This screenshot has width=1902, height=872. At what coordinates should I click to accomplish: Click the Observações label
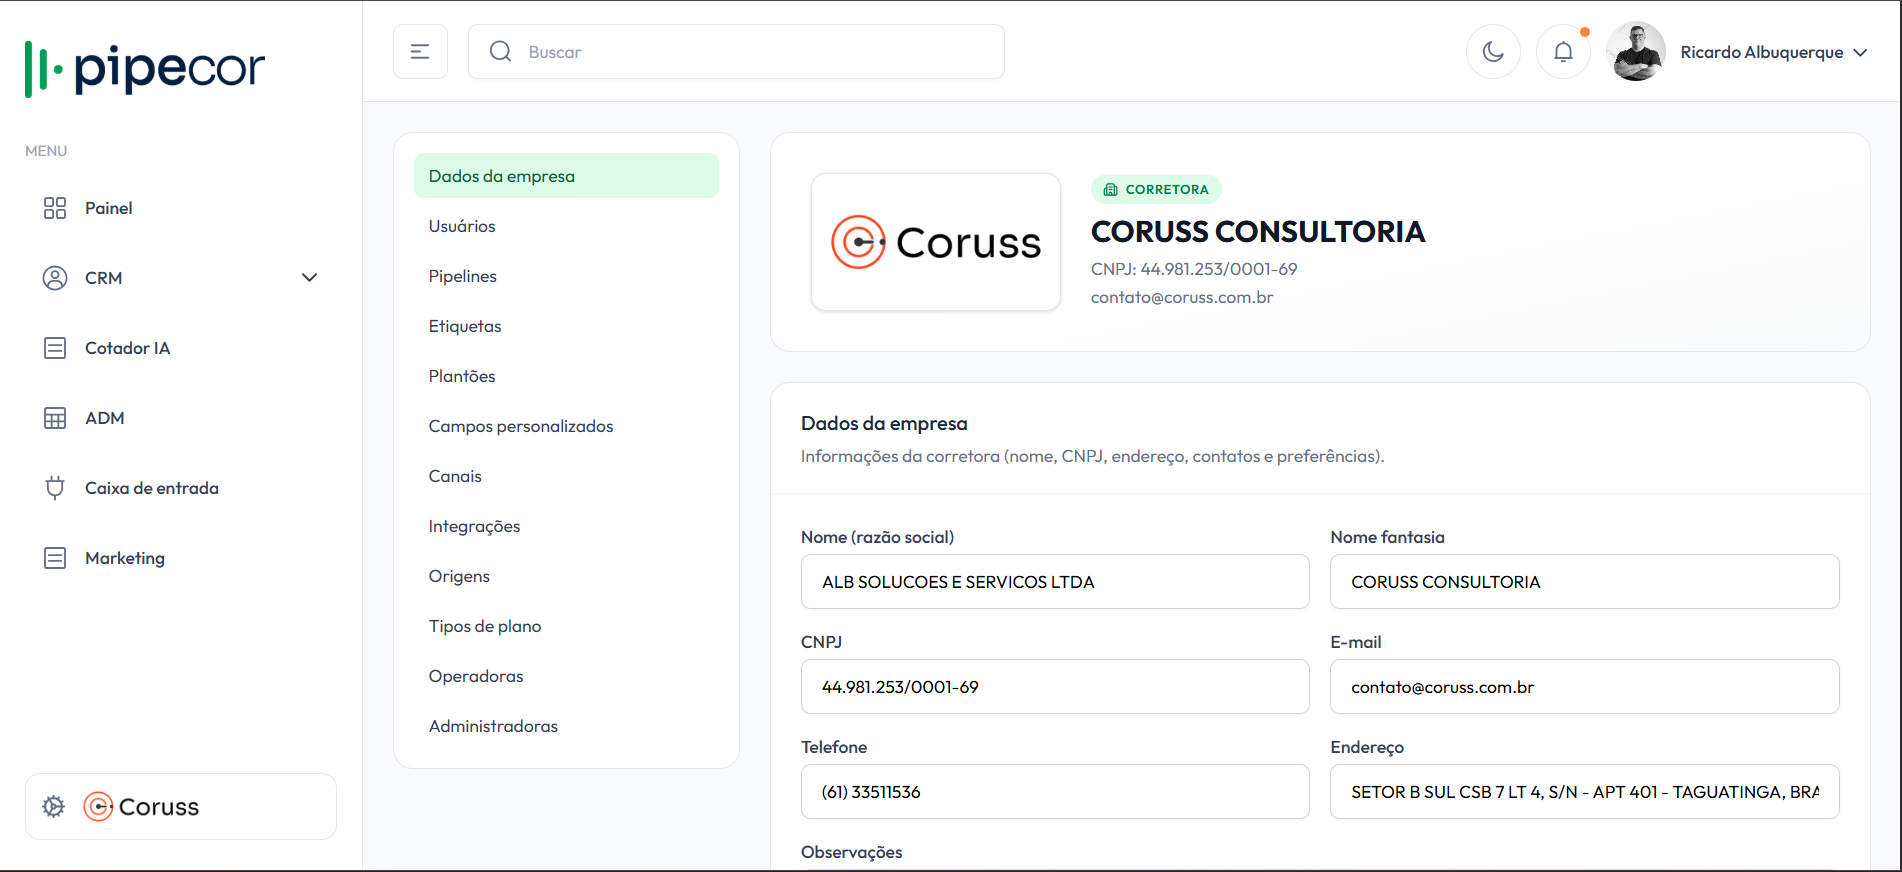pos(852,852)
